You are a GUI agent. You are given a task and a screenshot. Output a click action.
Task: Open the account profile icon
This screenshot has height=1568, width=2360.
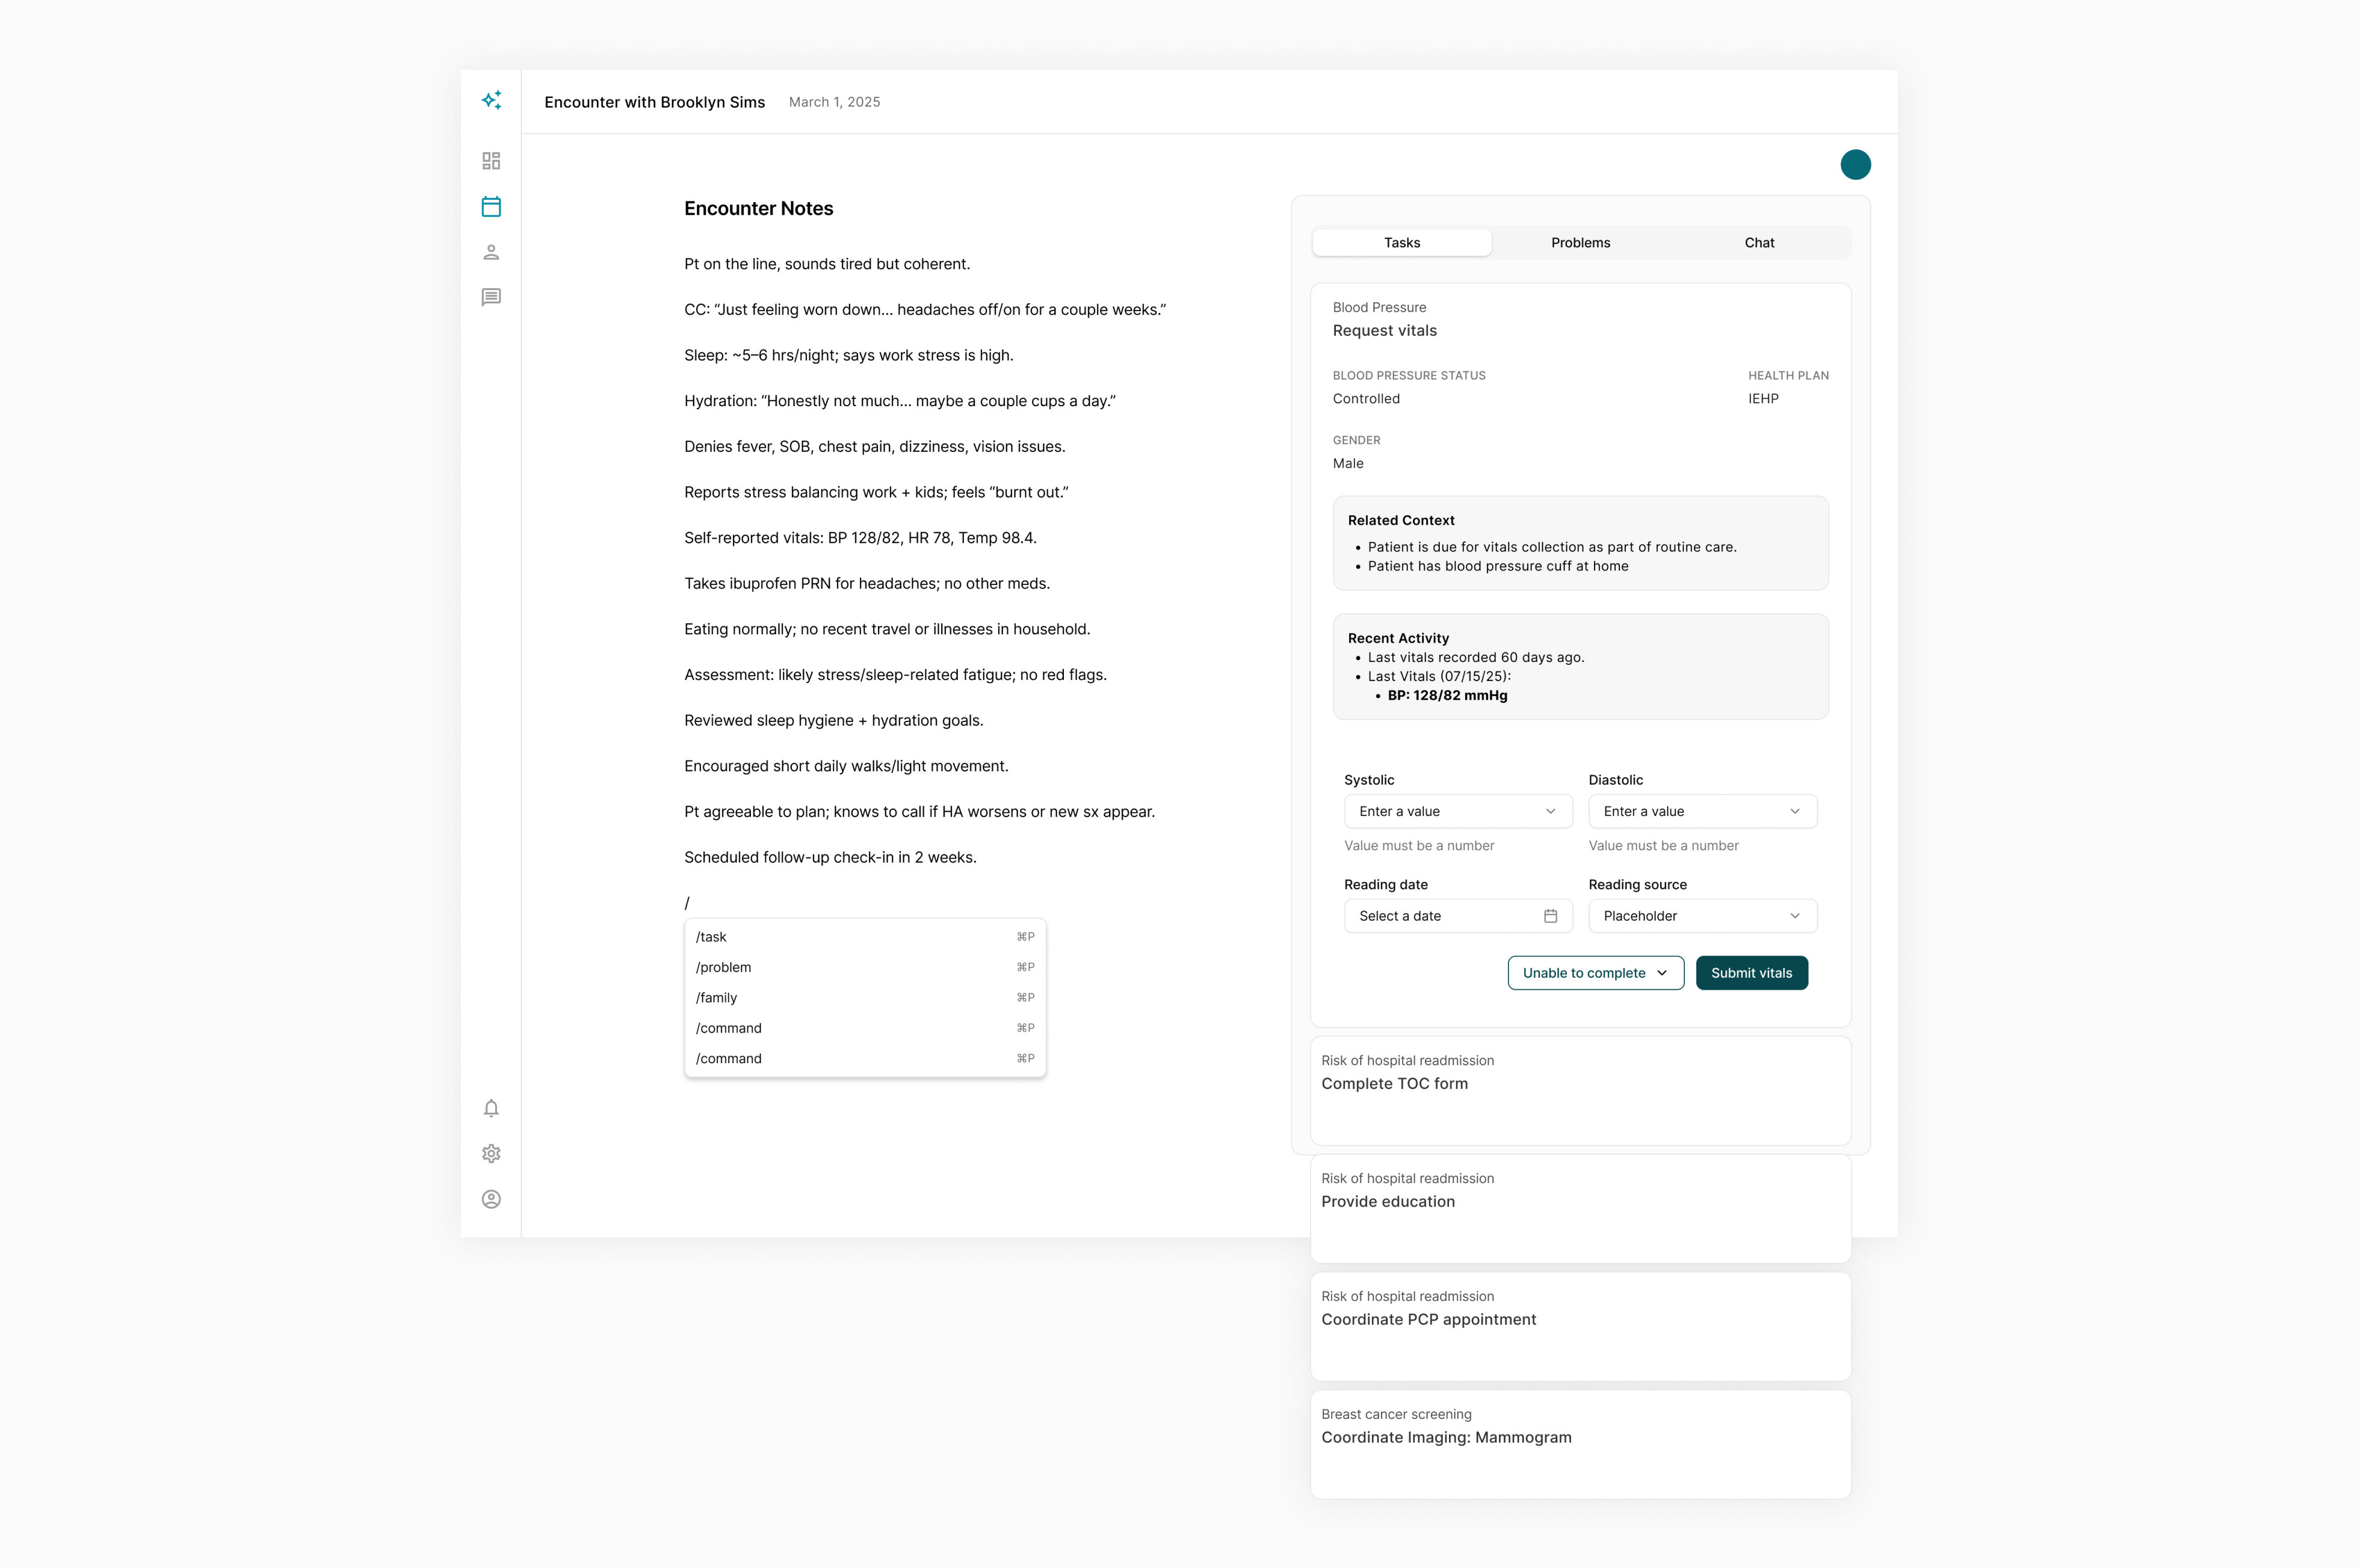(x=491, y=1199)
